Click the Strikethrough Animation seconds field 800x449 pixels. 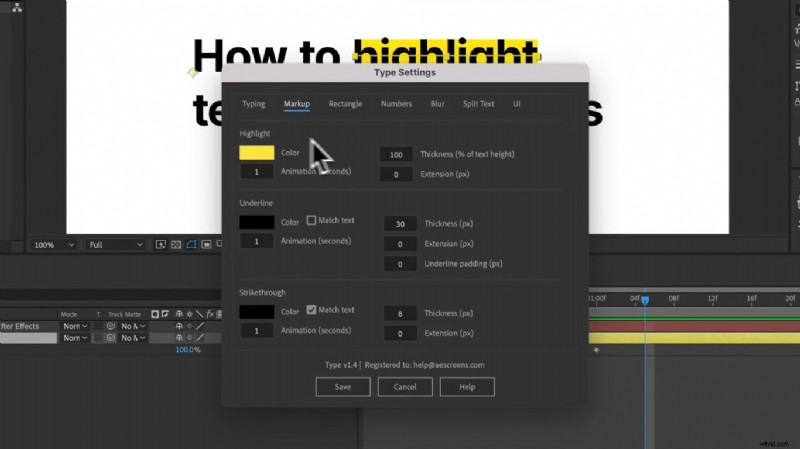point(257,331)
